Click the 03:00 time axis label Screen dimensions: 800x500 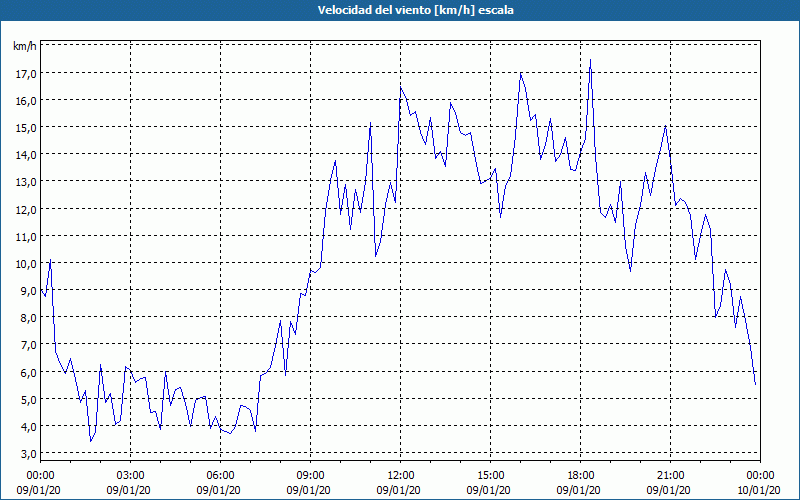[x=131, y=475]
